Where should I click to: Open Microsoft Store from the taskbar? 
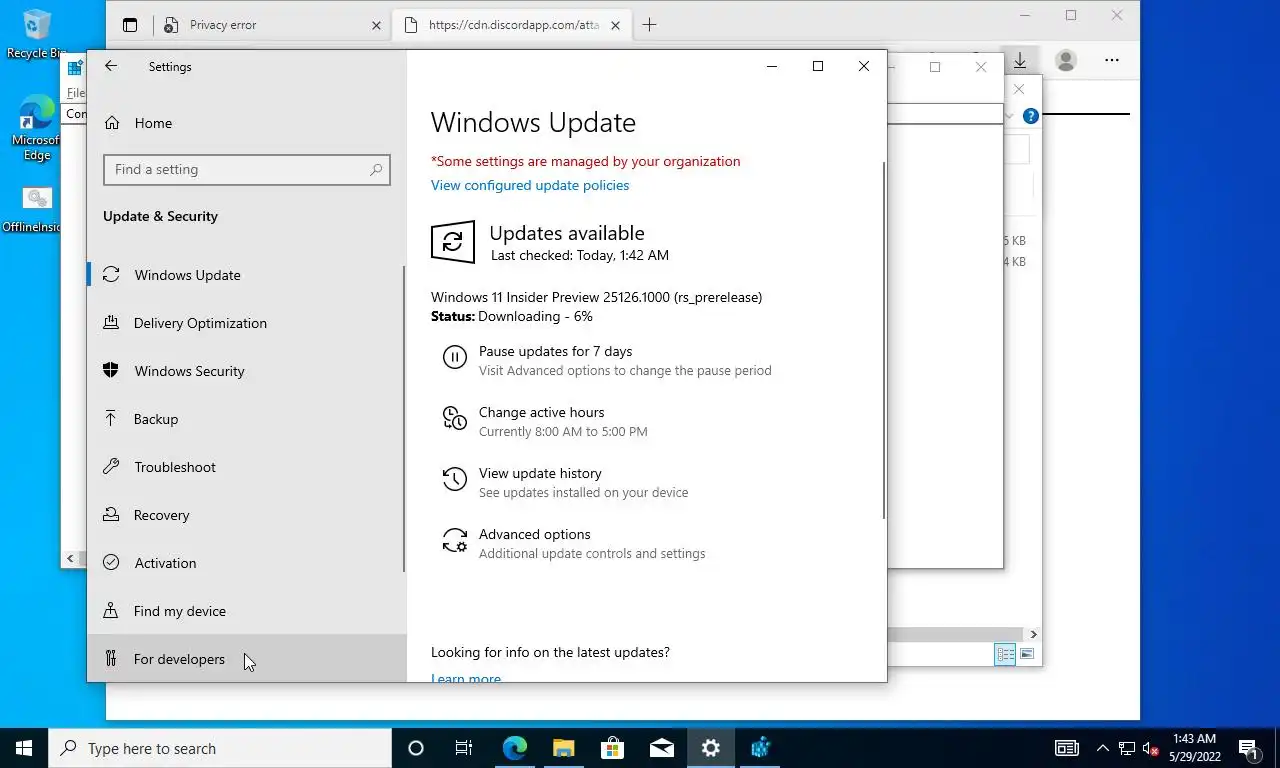pos(612,748)
